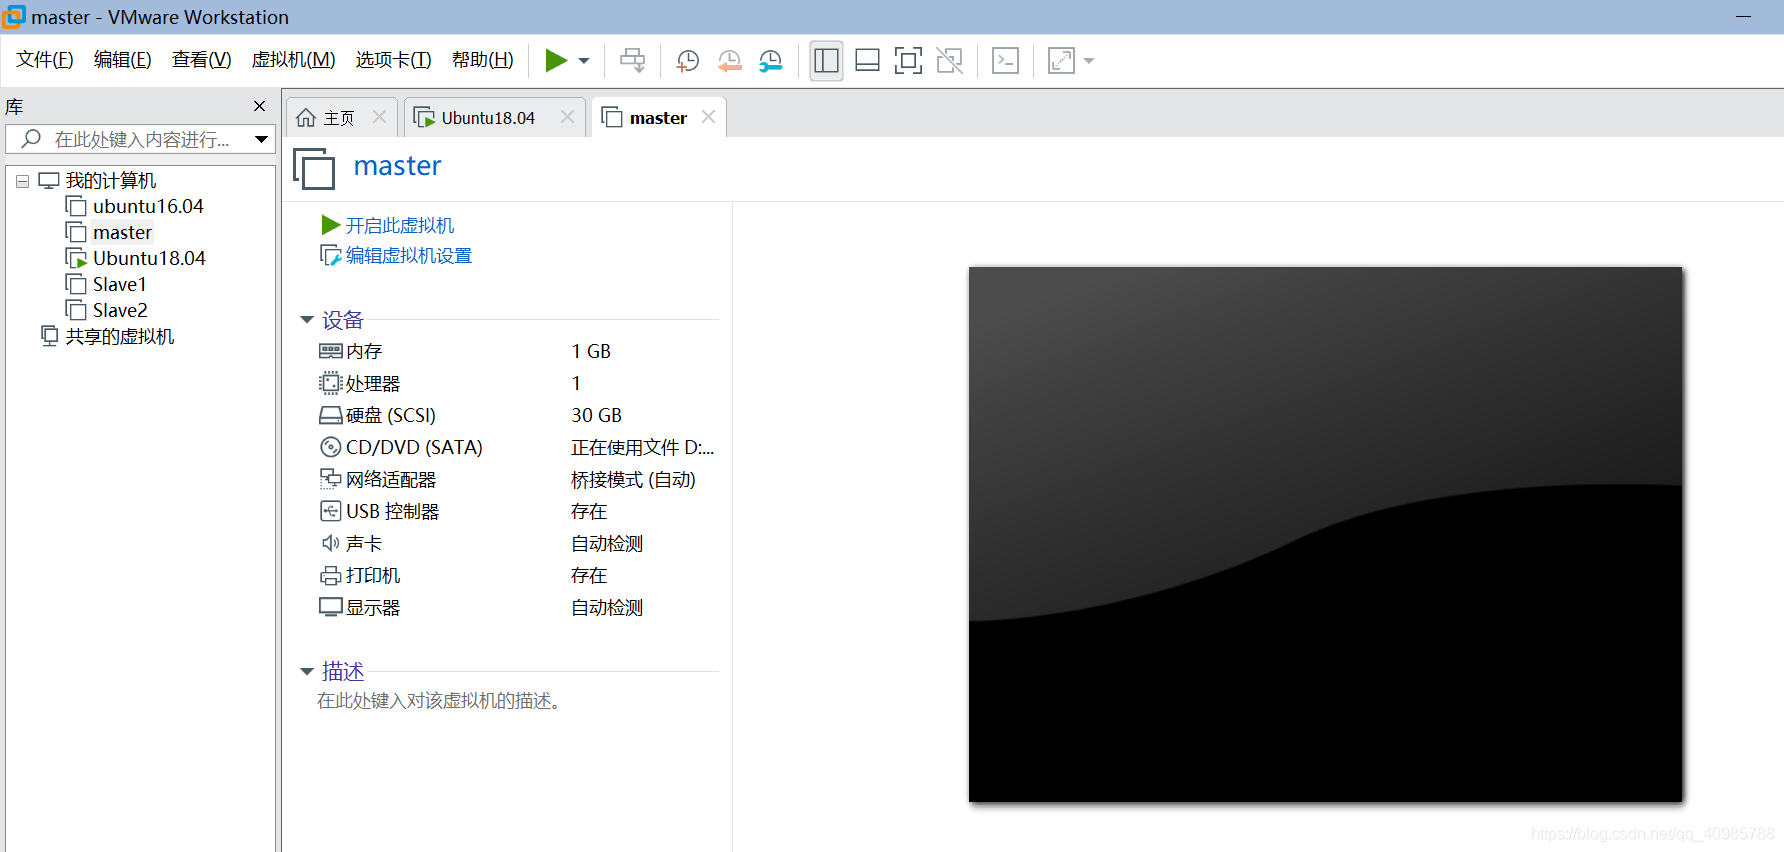The width and height of the screenshot is (1784, 852).
Task: Open stretch display dropdown arrow
Action: 1089,61
